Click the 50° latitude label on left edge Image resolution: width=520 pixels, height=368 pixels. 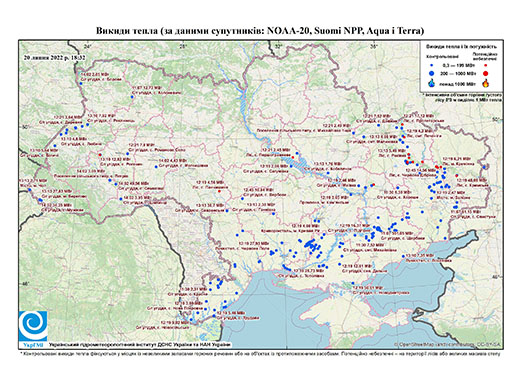(x=26, y=126)
